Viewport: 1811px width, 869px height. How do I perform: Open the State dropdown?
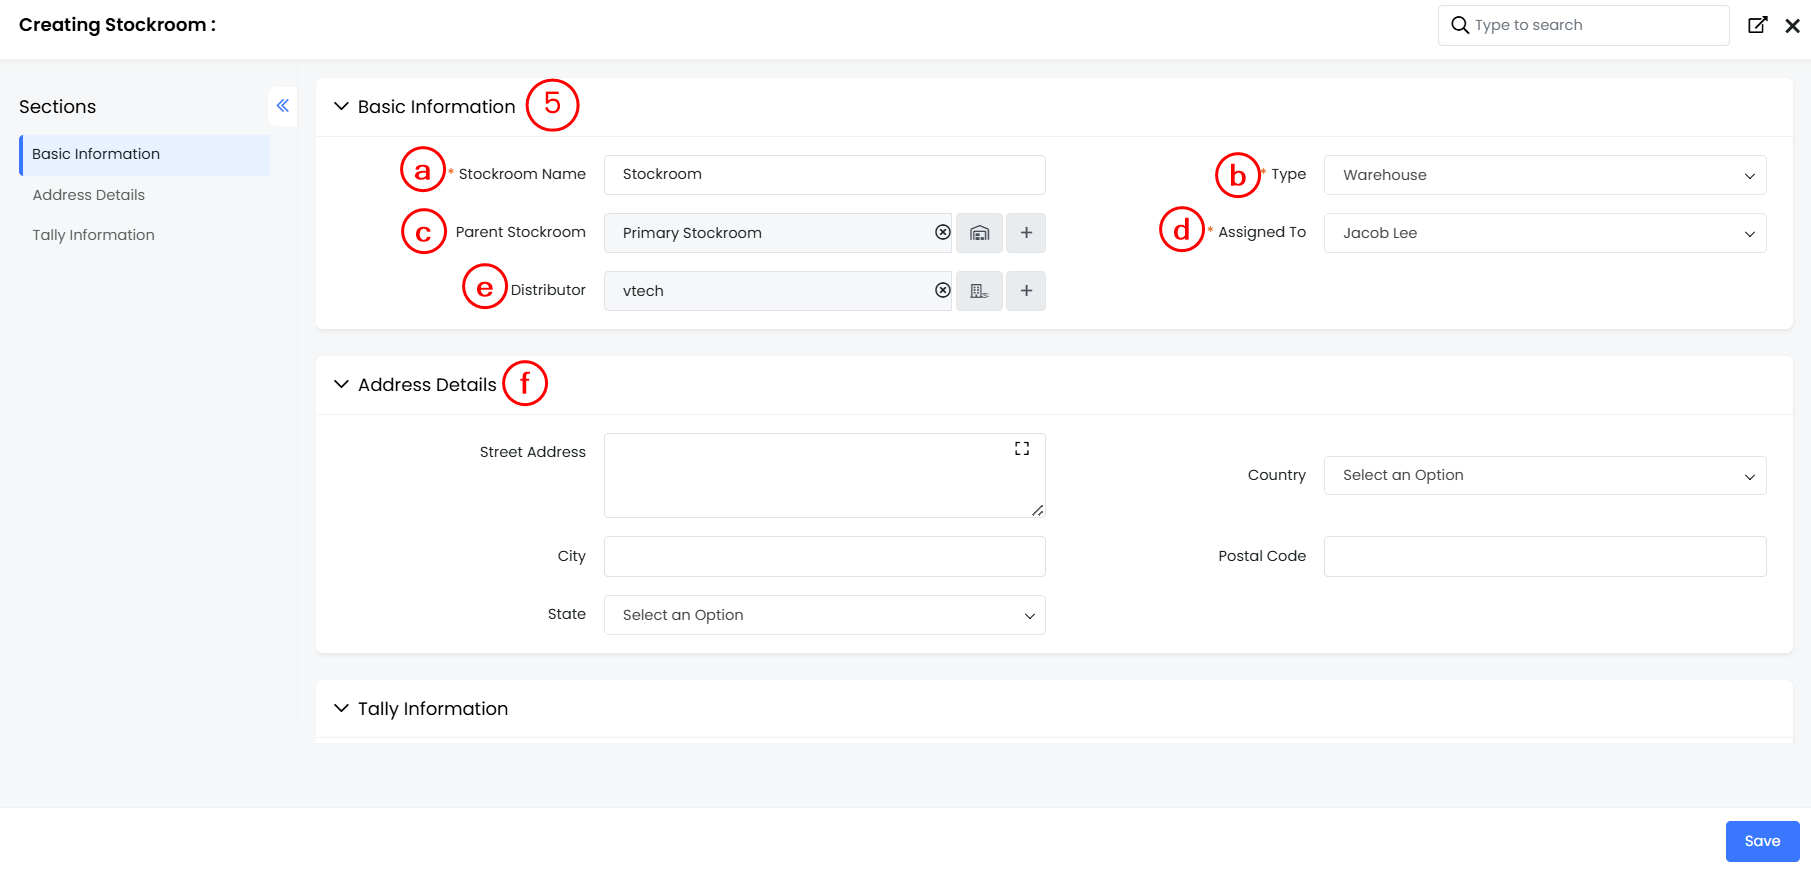click(824, 615)
